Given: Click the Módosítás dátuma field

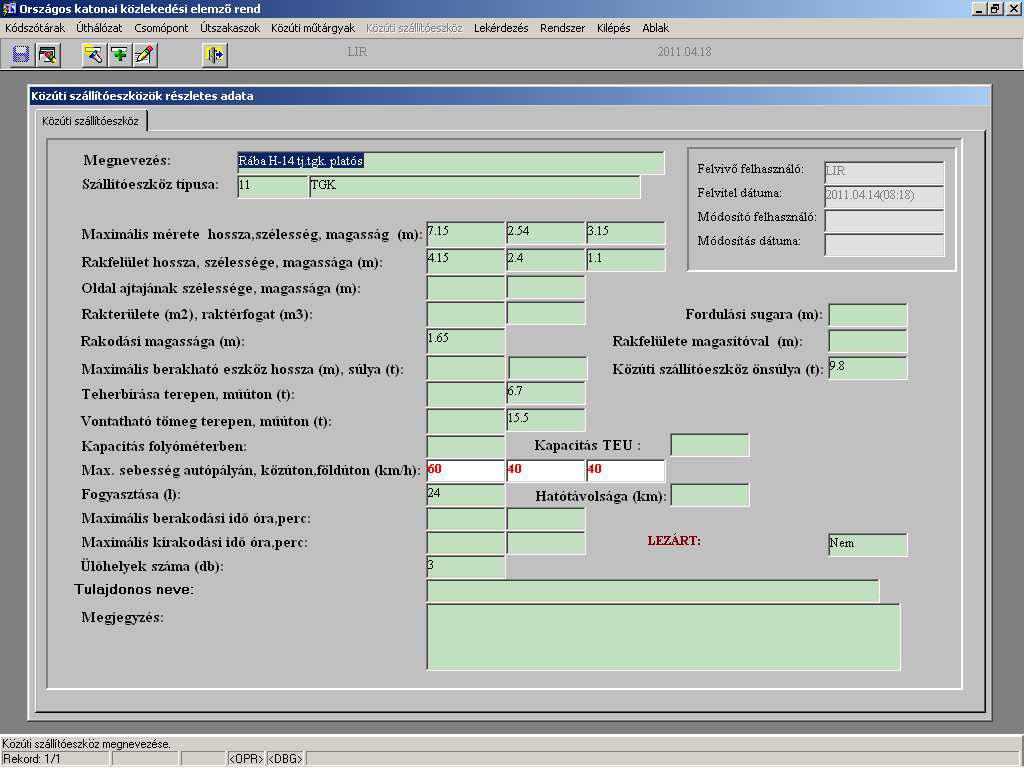Looking at the screenshot, I should [x=884, y=245].
